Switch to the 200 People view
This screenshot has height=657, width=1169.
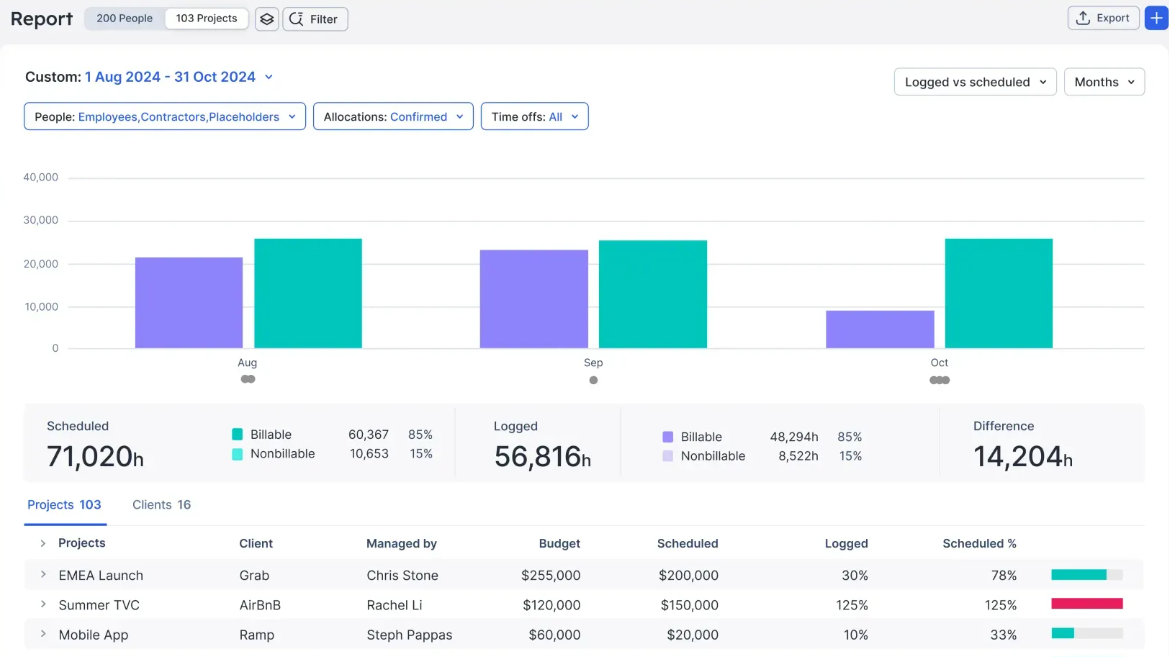[125, 18]
